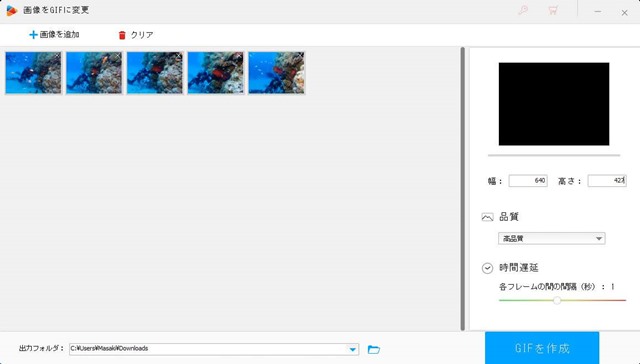
Task: Click the 幅 width input field
Action: (x=528, y=181)
